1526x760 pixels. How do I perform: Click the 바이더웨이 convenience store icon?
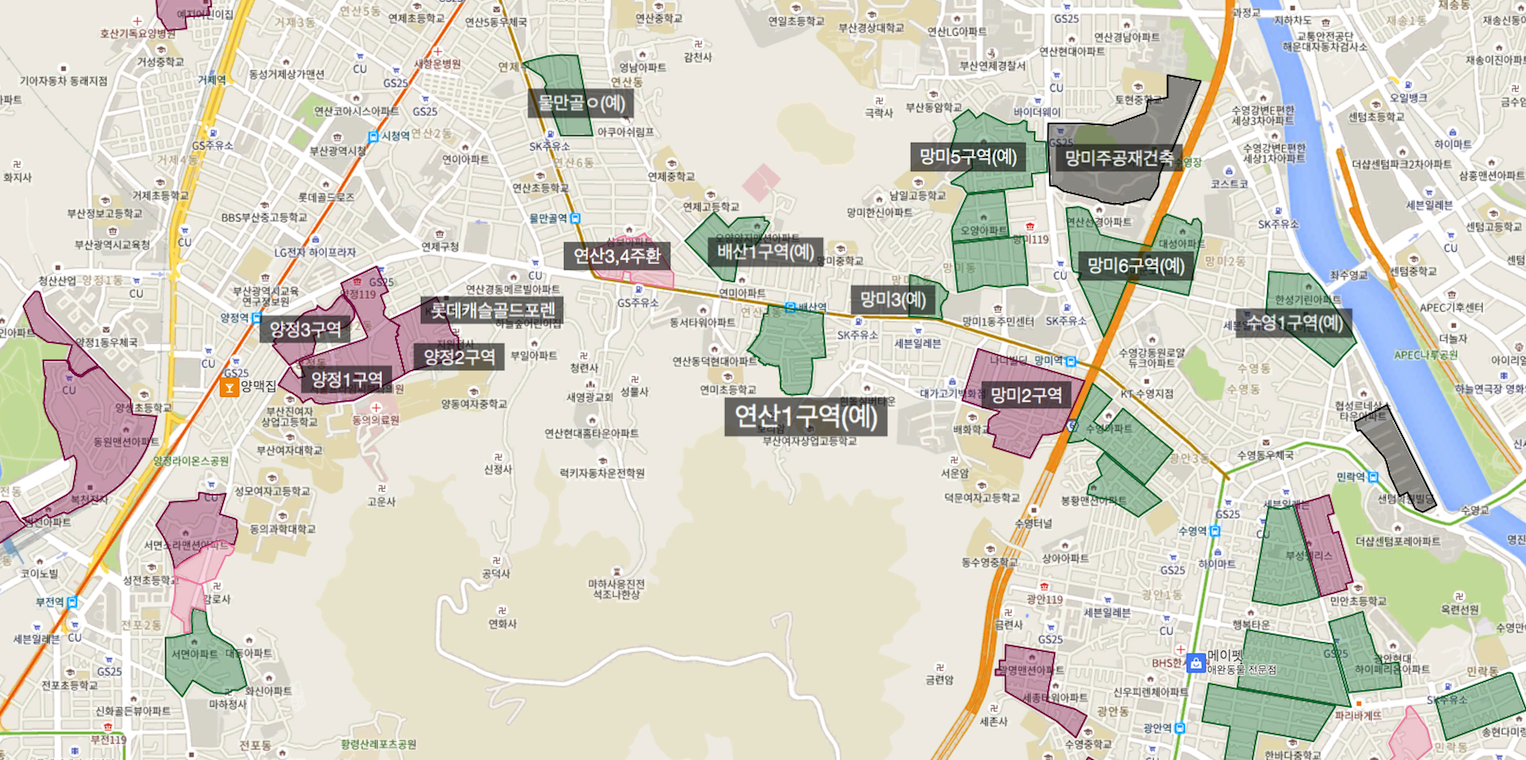[1039, 100]
